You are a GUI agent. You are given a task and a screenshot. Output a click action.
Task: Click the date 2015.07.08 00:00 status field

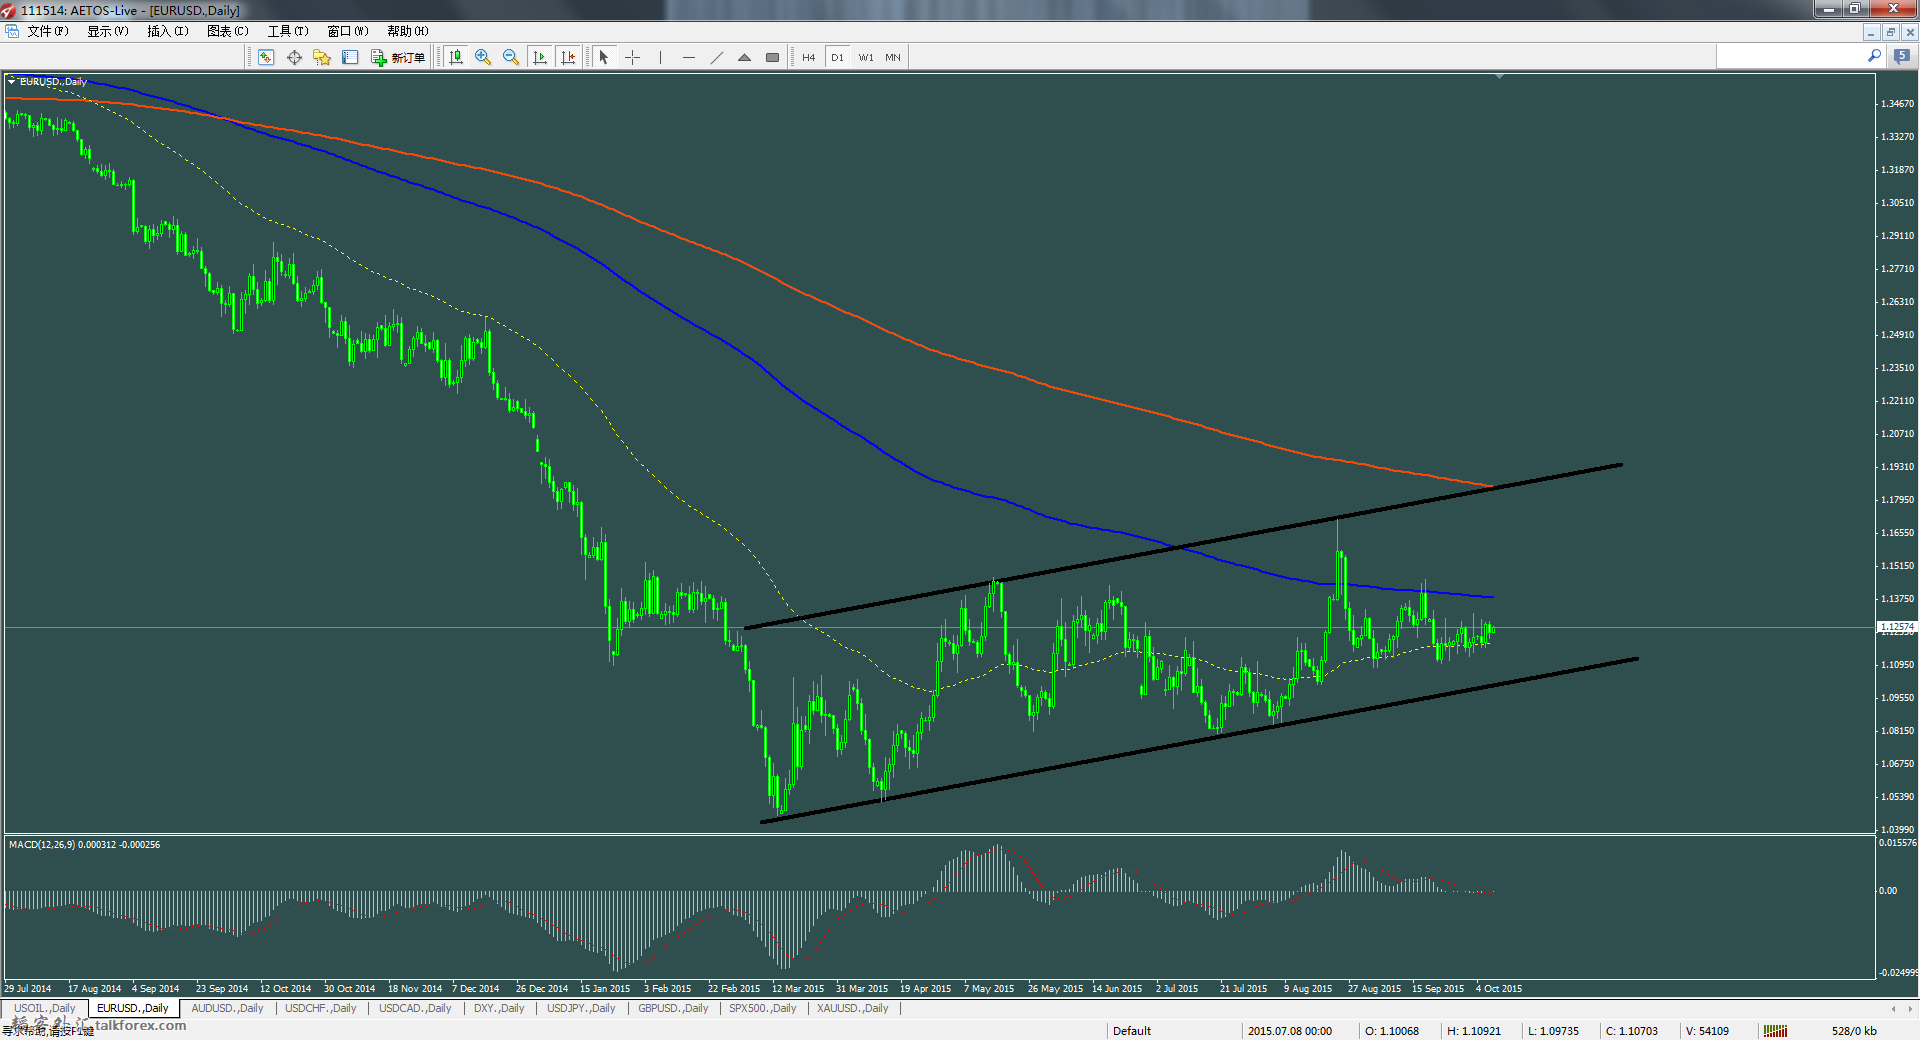pos(1289,1031)
